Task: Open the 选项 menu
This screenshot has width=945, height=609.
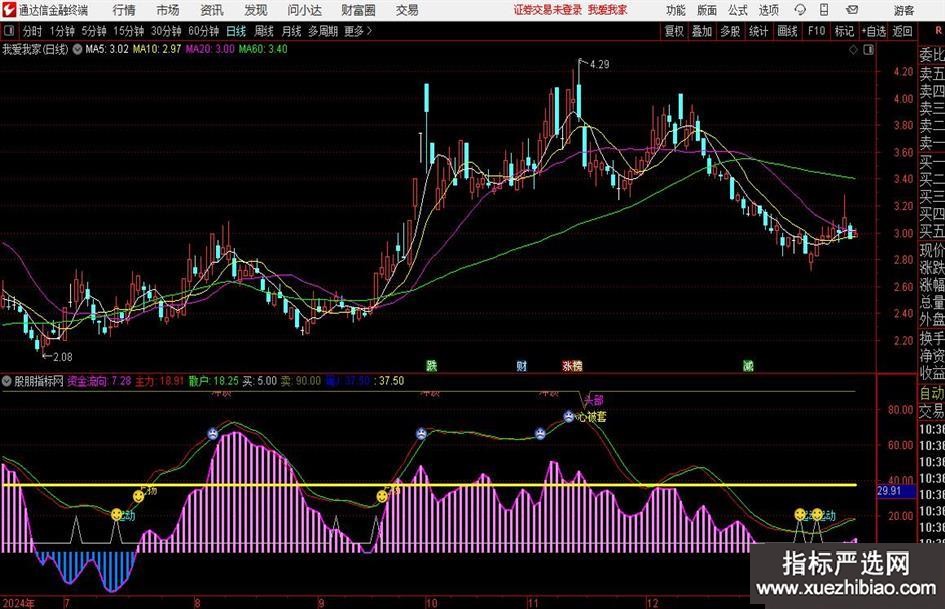Action: (768, 10)
